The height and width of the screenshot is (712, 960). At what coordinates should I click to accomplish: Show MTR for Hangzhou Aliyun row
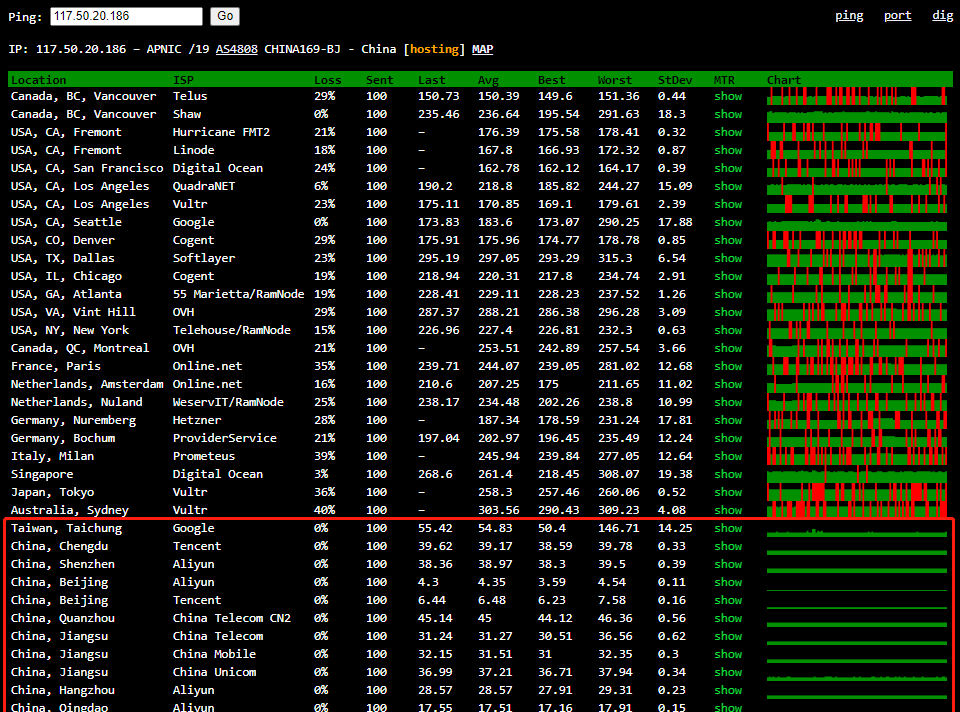coord(728,691)
